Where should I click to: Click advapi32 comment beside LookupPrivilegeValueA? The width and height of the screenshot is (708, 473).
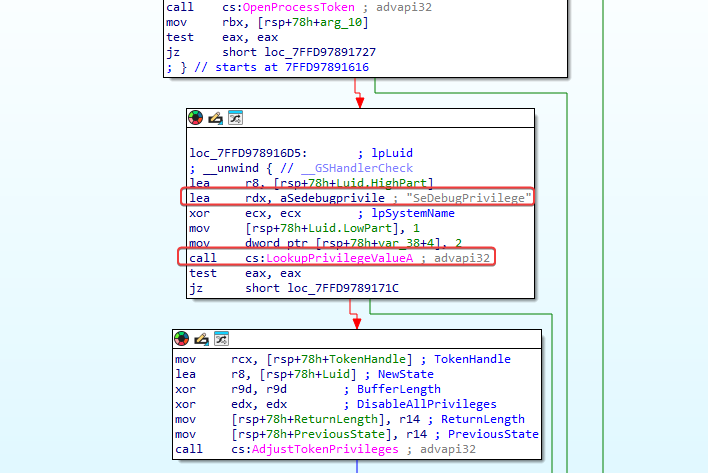pyautogui.click(x=461, y=258)
